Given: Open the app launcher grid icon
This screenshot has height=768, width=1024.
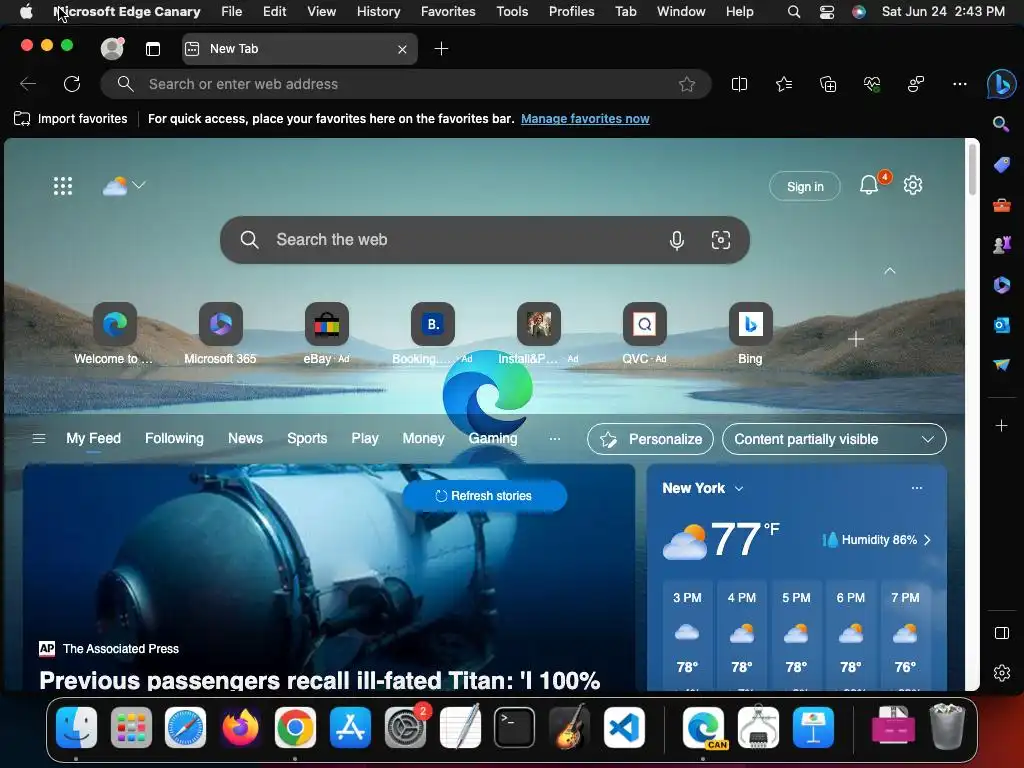Looking at the screenshot, I should [x=63, y=186].
